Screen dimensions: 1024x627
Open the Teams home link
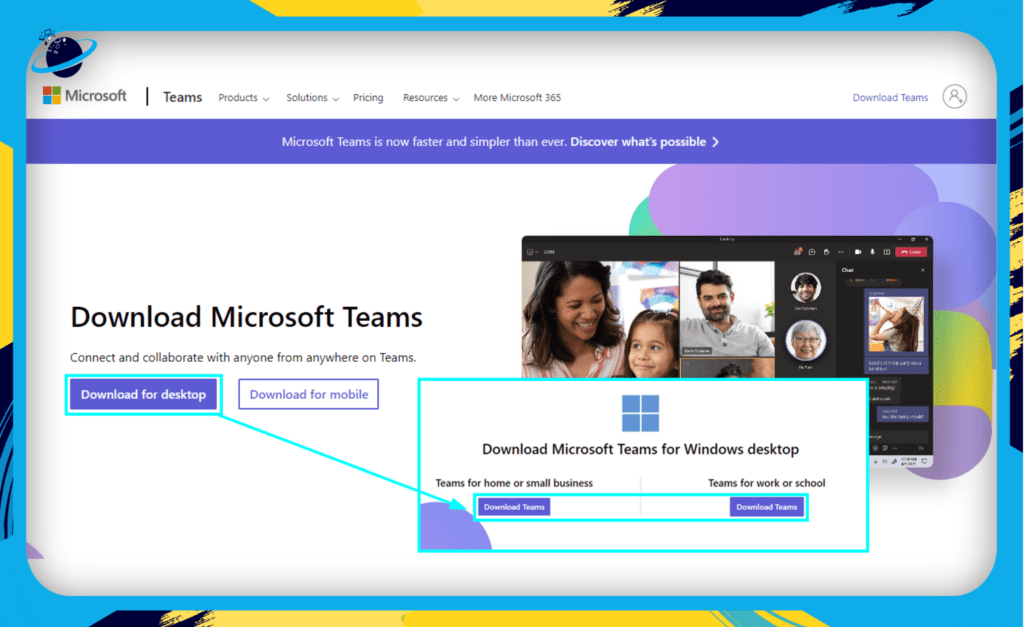tap(182, 97)
